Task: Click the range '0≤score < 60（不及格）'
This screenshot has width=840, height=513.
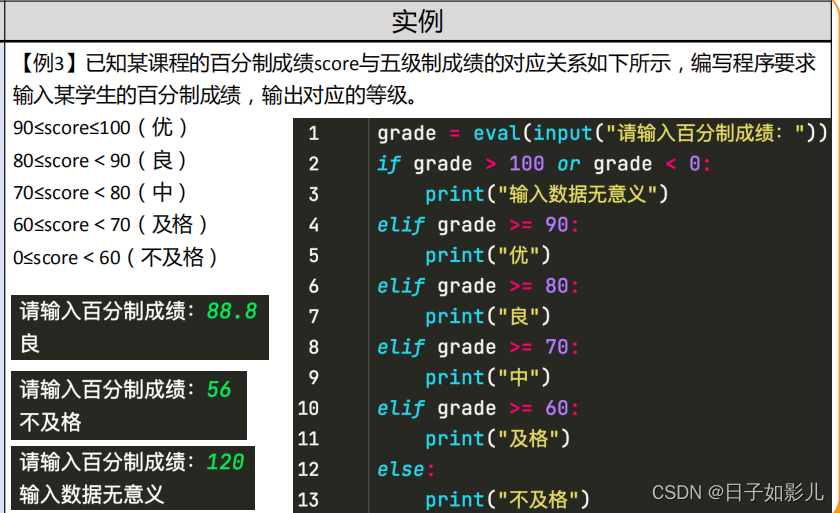Action: [x=116, y=258]
